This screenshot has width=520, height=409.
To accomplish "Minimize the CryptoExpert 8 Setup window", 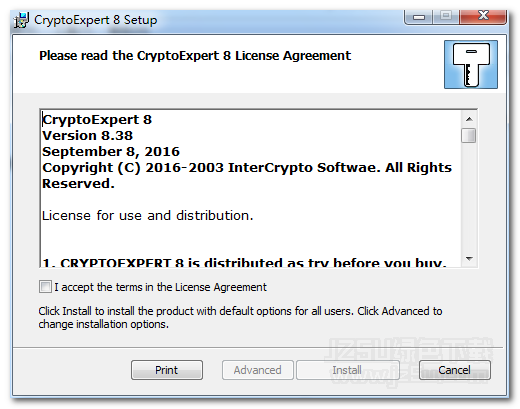I will [x=419, y=17].
